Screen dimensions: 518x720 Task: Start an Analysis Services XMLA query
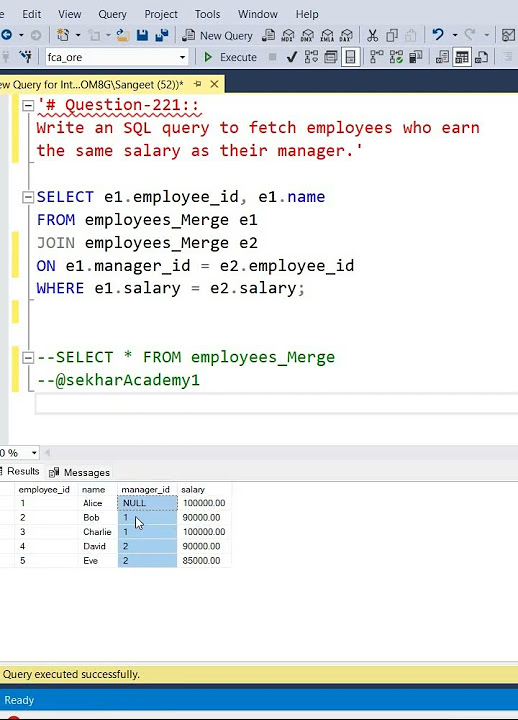pos(327,35)
